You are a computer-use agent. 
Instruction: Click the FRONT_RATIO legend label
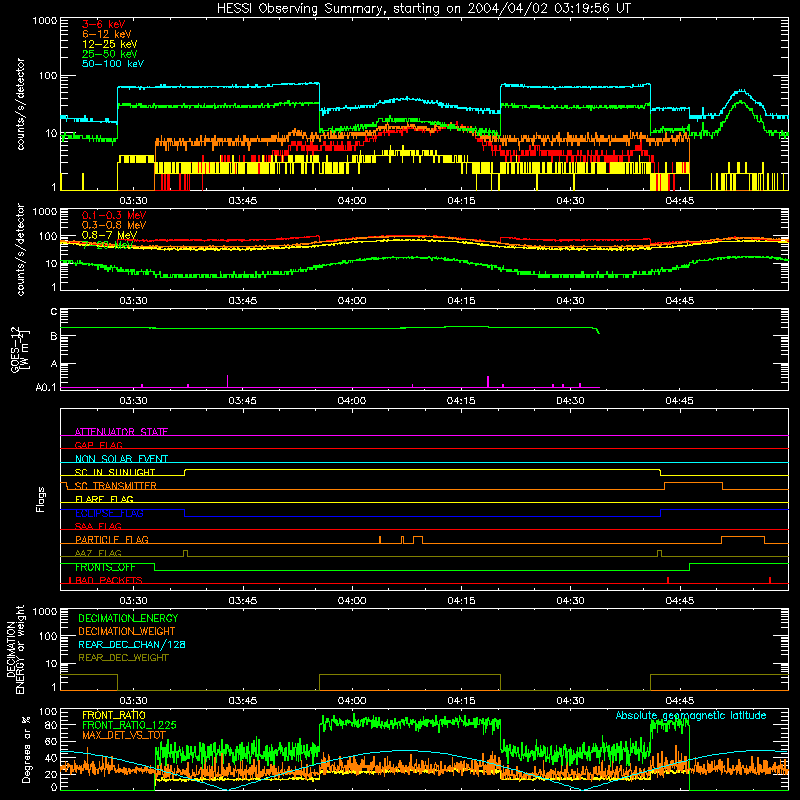pyautogui.click(x=114, y=715)
